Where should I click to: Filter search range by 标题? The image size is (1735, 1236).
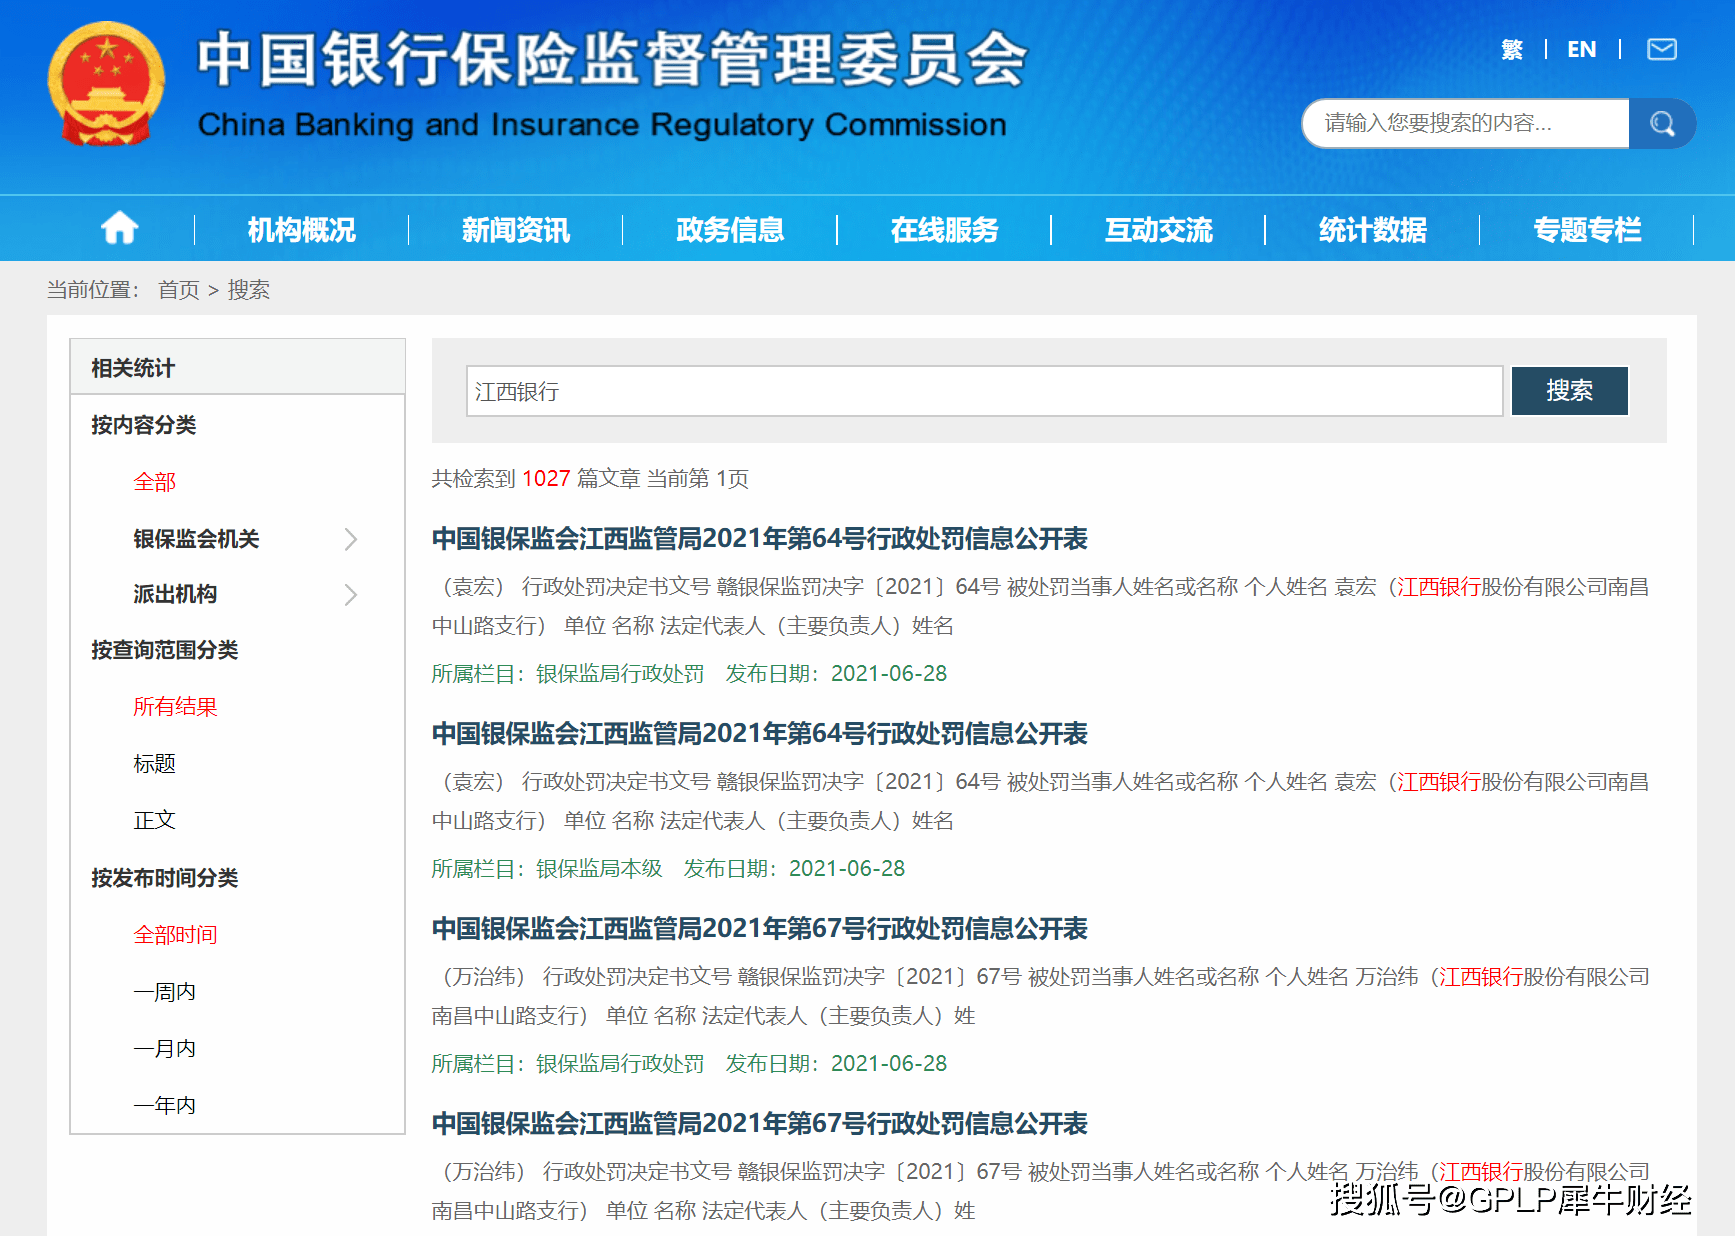155,764
